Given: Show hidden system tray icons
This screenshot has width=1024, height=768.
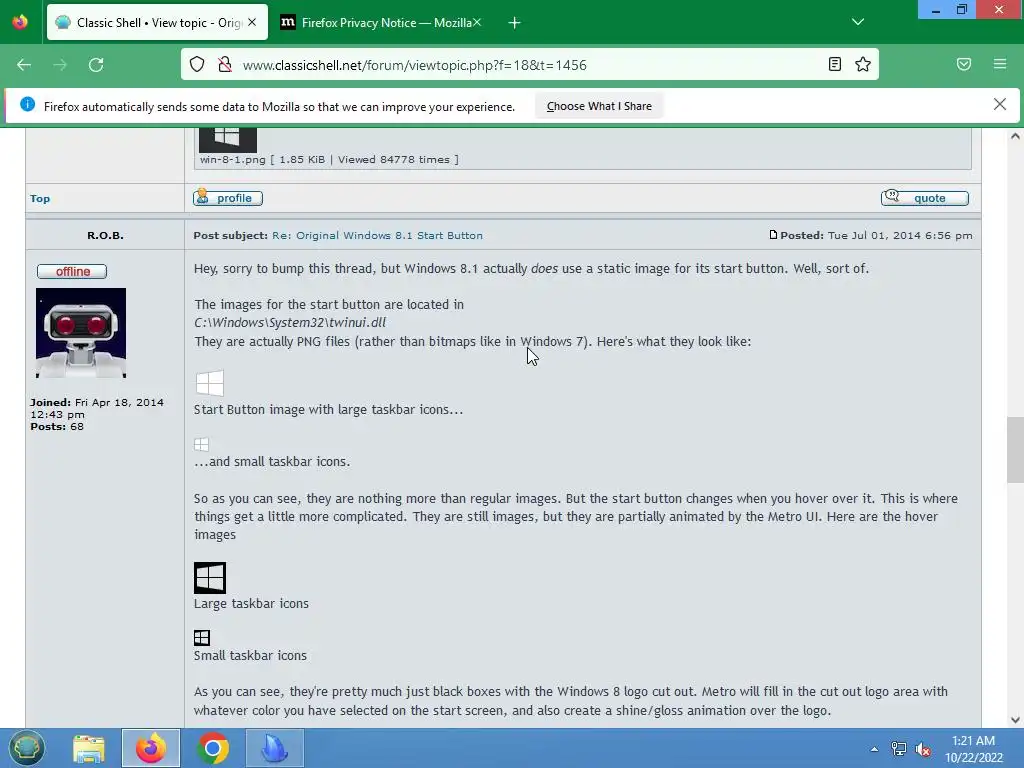Looking at the screenshot, I should (874, 750).
